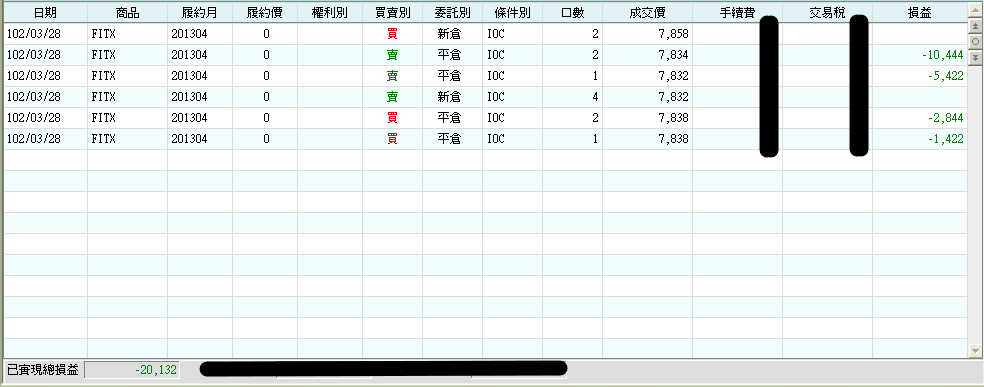Click the small circle button in scrollbar
The image size is (984, 387).
coord(975,41)
